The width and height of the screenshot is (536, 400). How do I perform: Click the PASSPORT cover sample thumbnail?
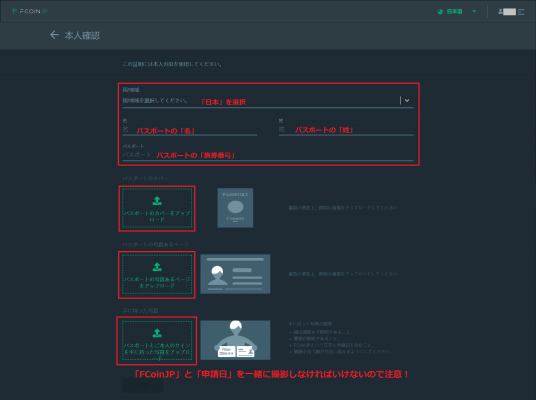tap(235, 208)
